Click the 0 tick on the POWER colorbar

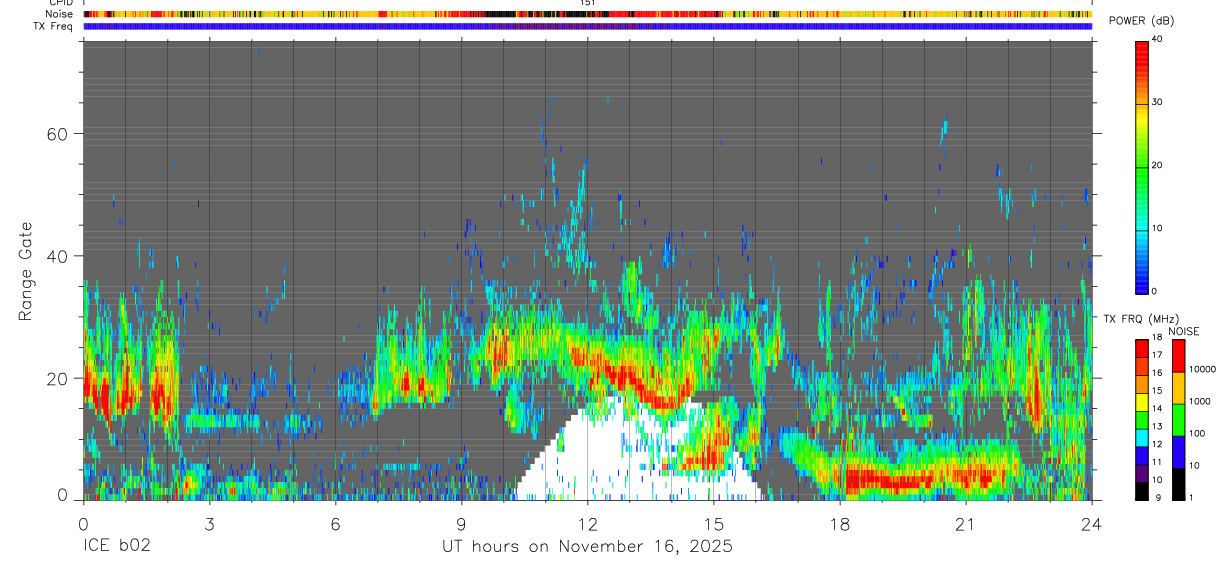(x=1153, y=291)
